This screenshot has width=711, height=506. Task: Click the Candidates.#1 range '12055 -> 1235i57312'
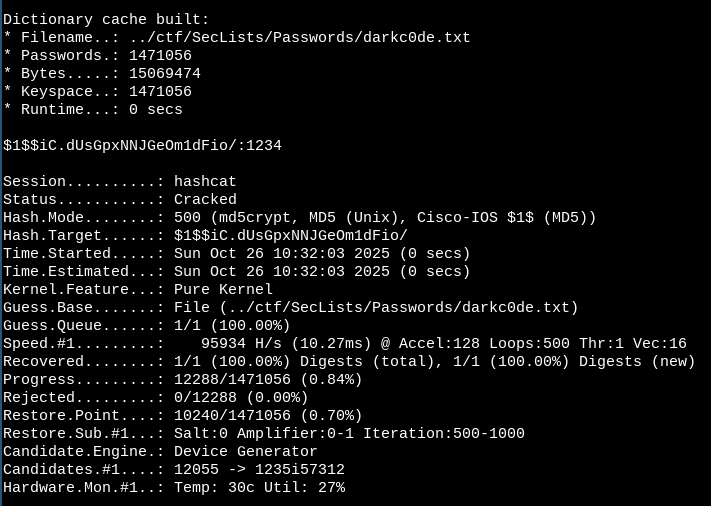point(259,469)
